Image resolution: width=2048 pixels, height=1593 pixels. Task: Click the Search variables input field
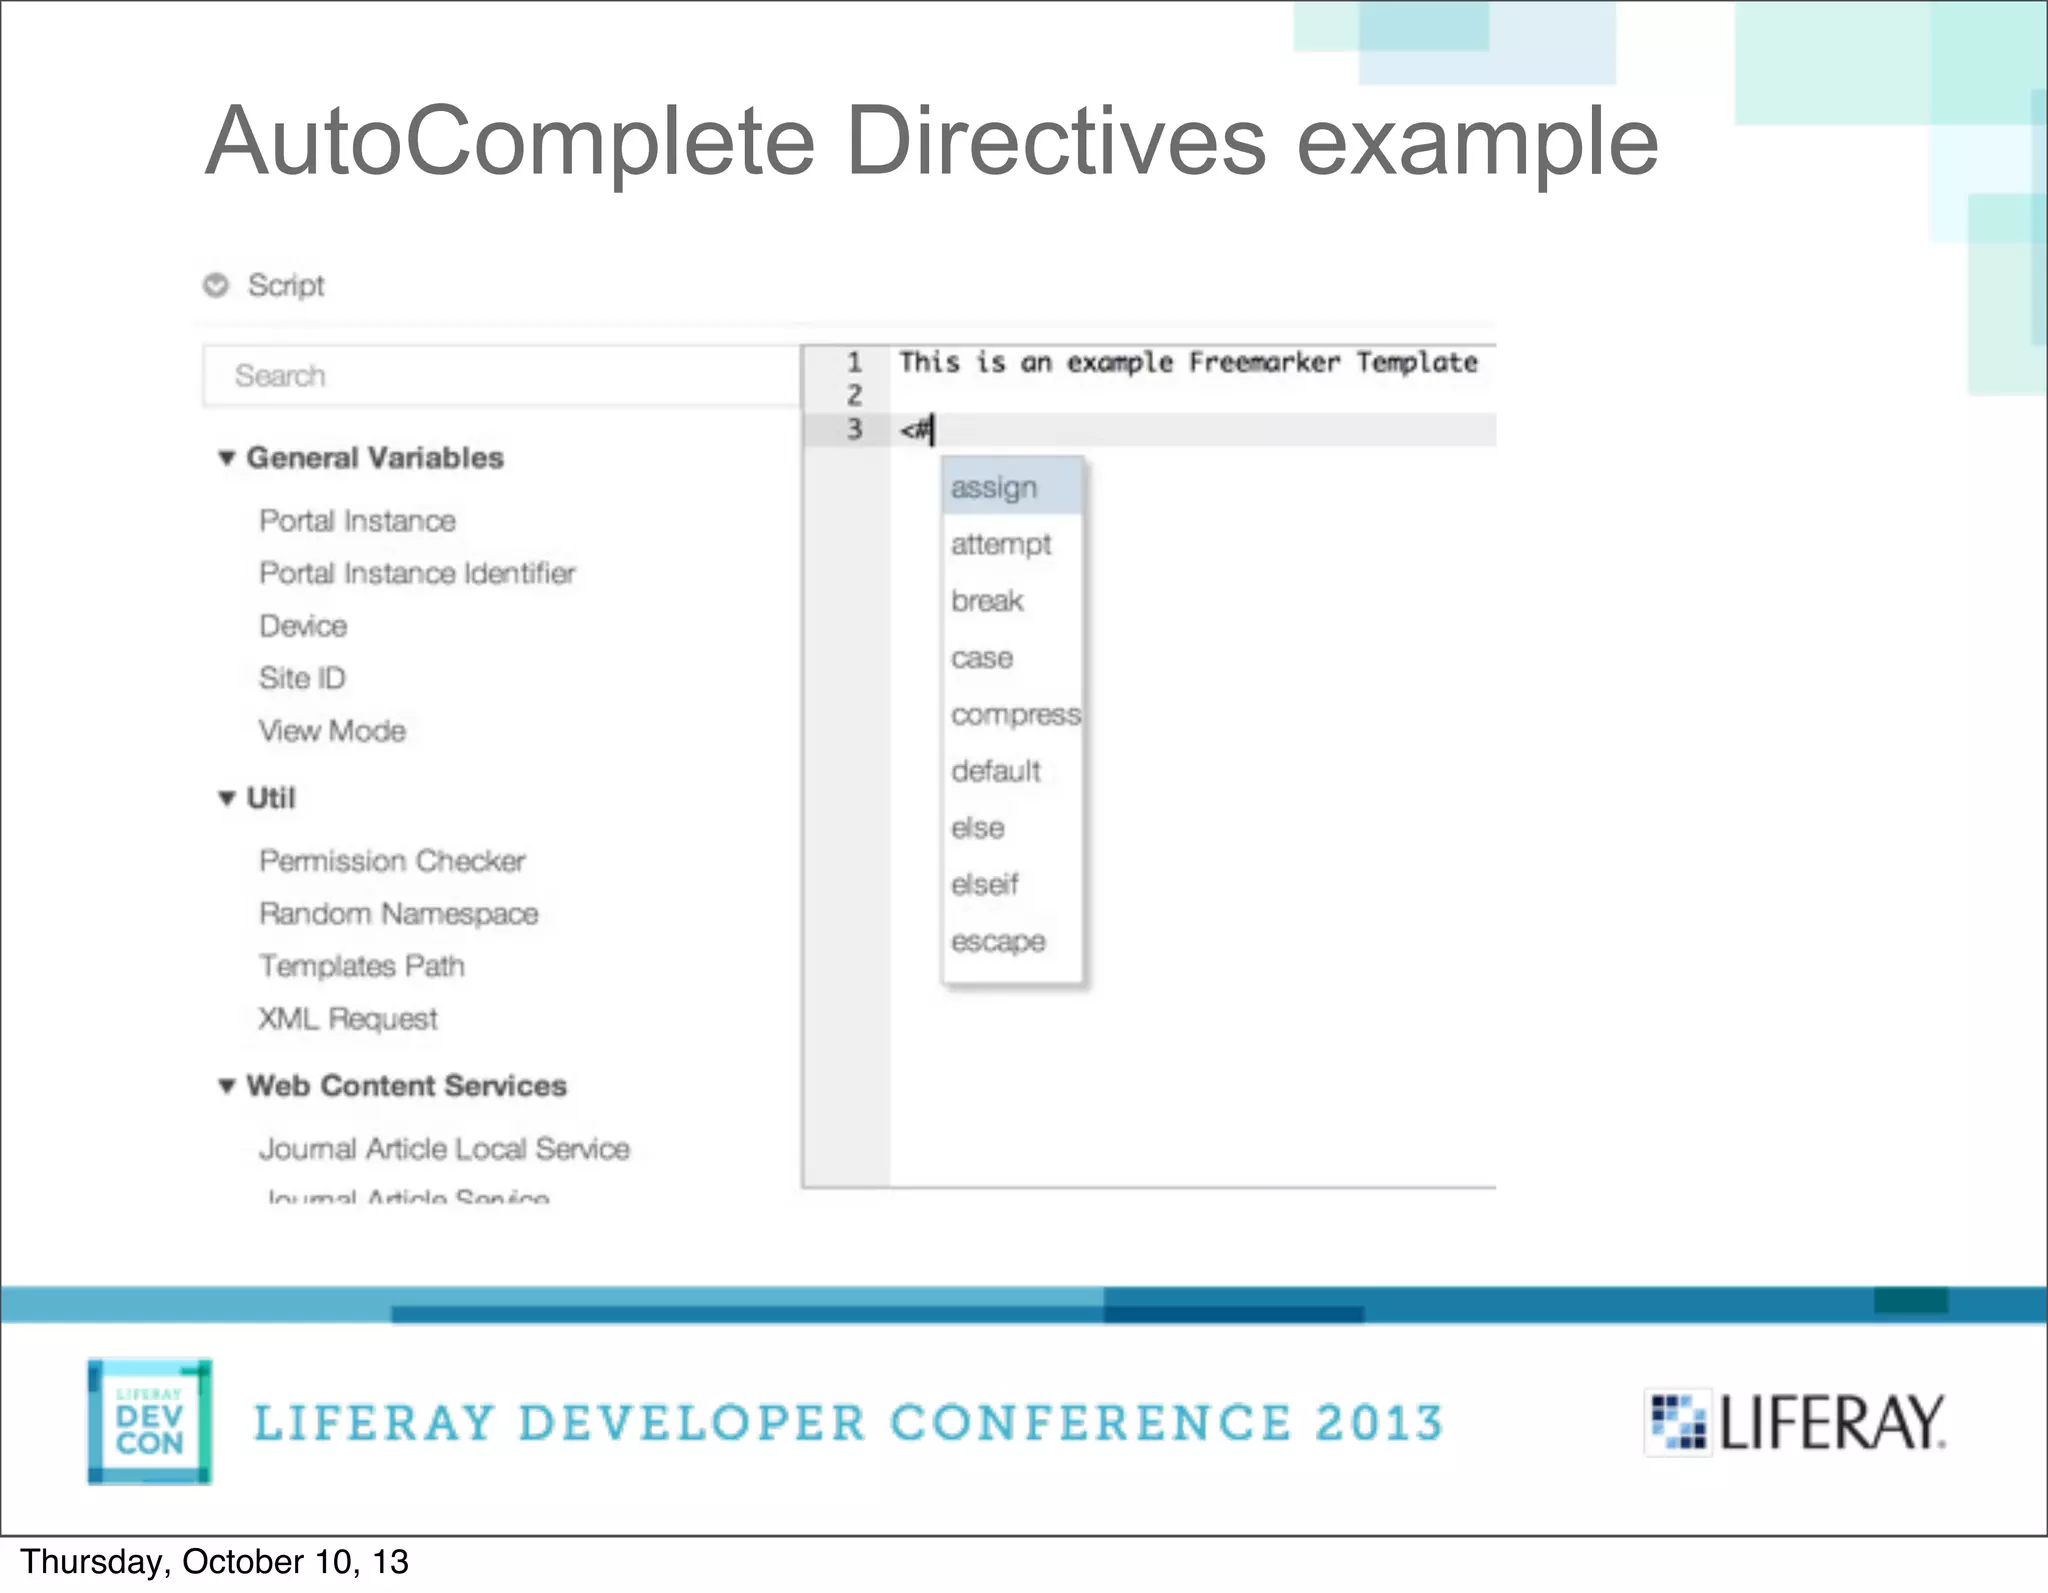click(x=502, y=376)
